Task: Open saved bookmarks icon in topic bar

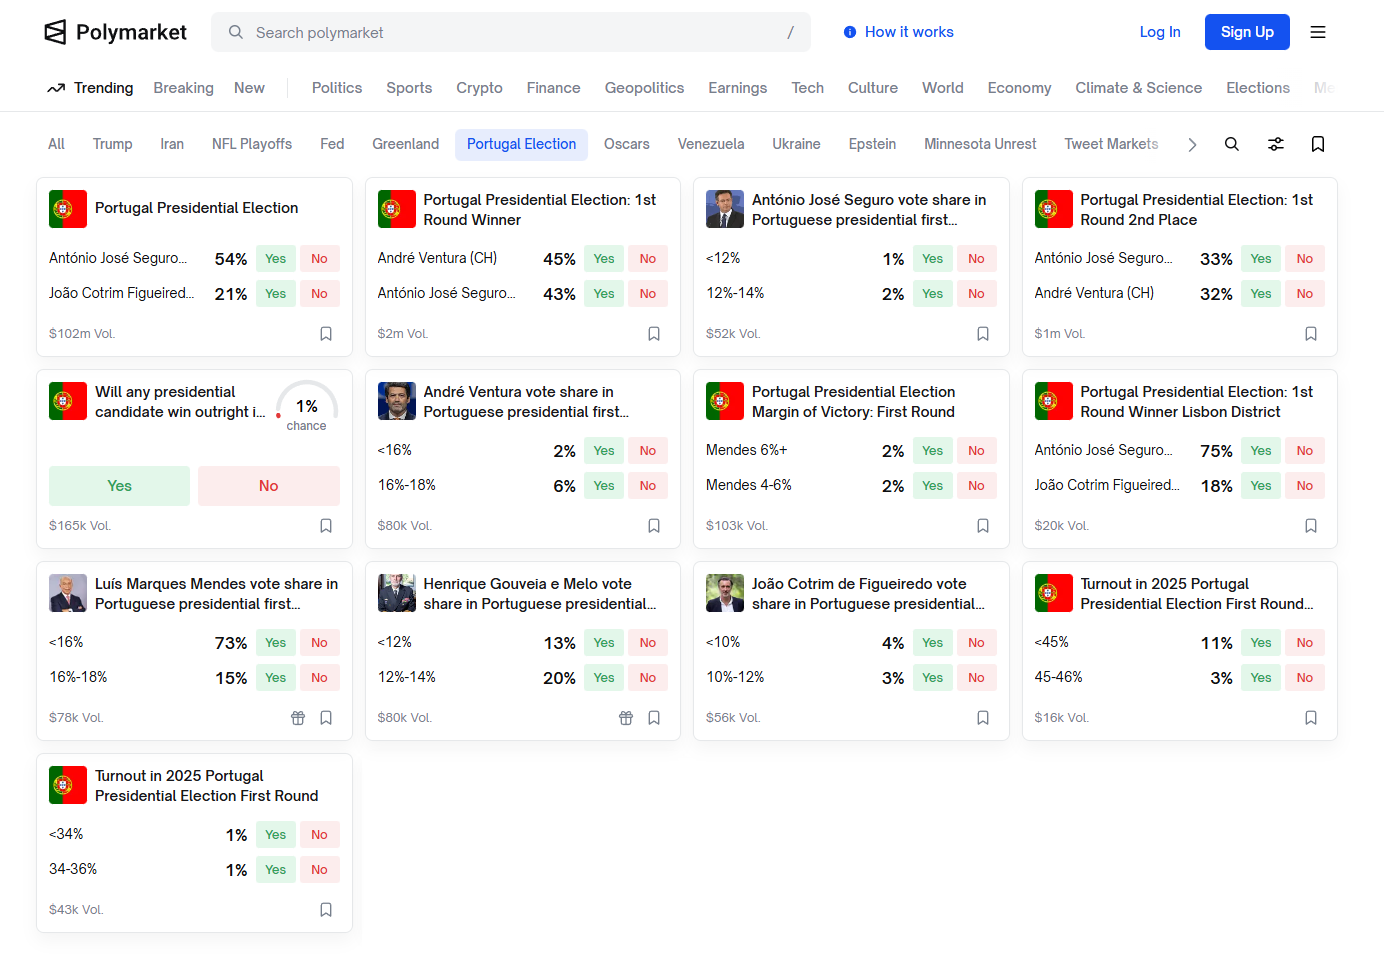Action: pos(1318,144)
